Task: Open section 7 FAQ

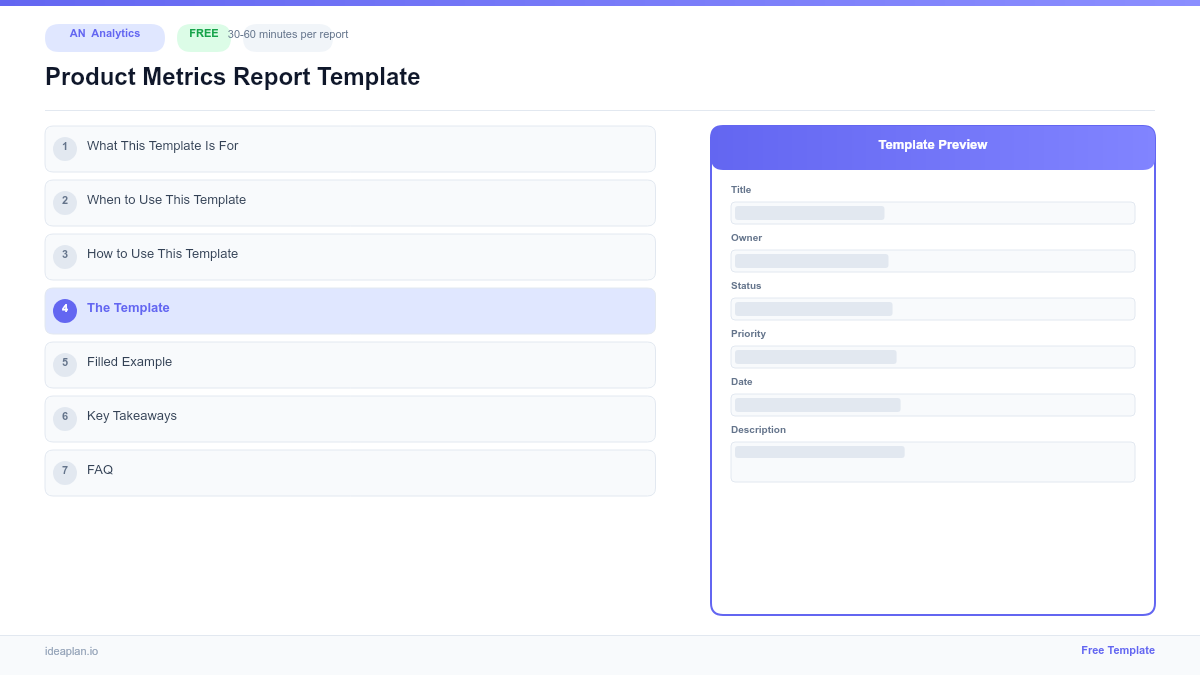Action: (x=350, y=473)
